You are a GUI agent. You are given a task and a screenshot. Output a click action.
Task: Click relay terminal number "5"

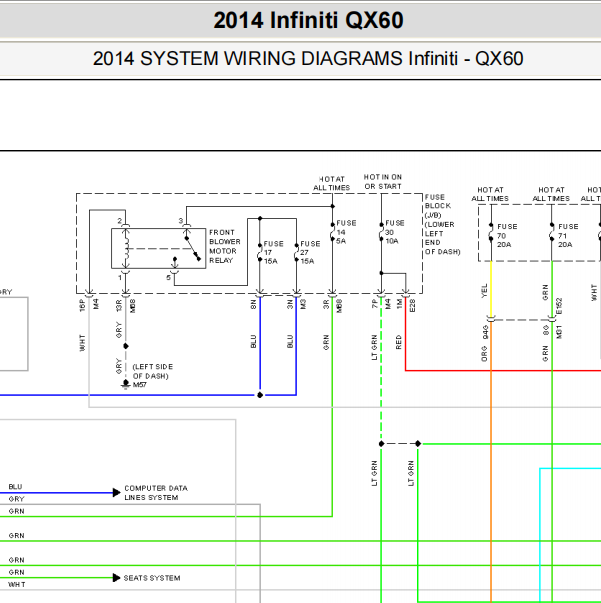click(x=168, y=277)
